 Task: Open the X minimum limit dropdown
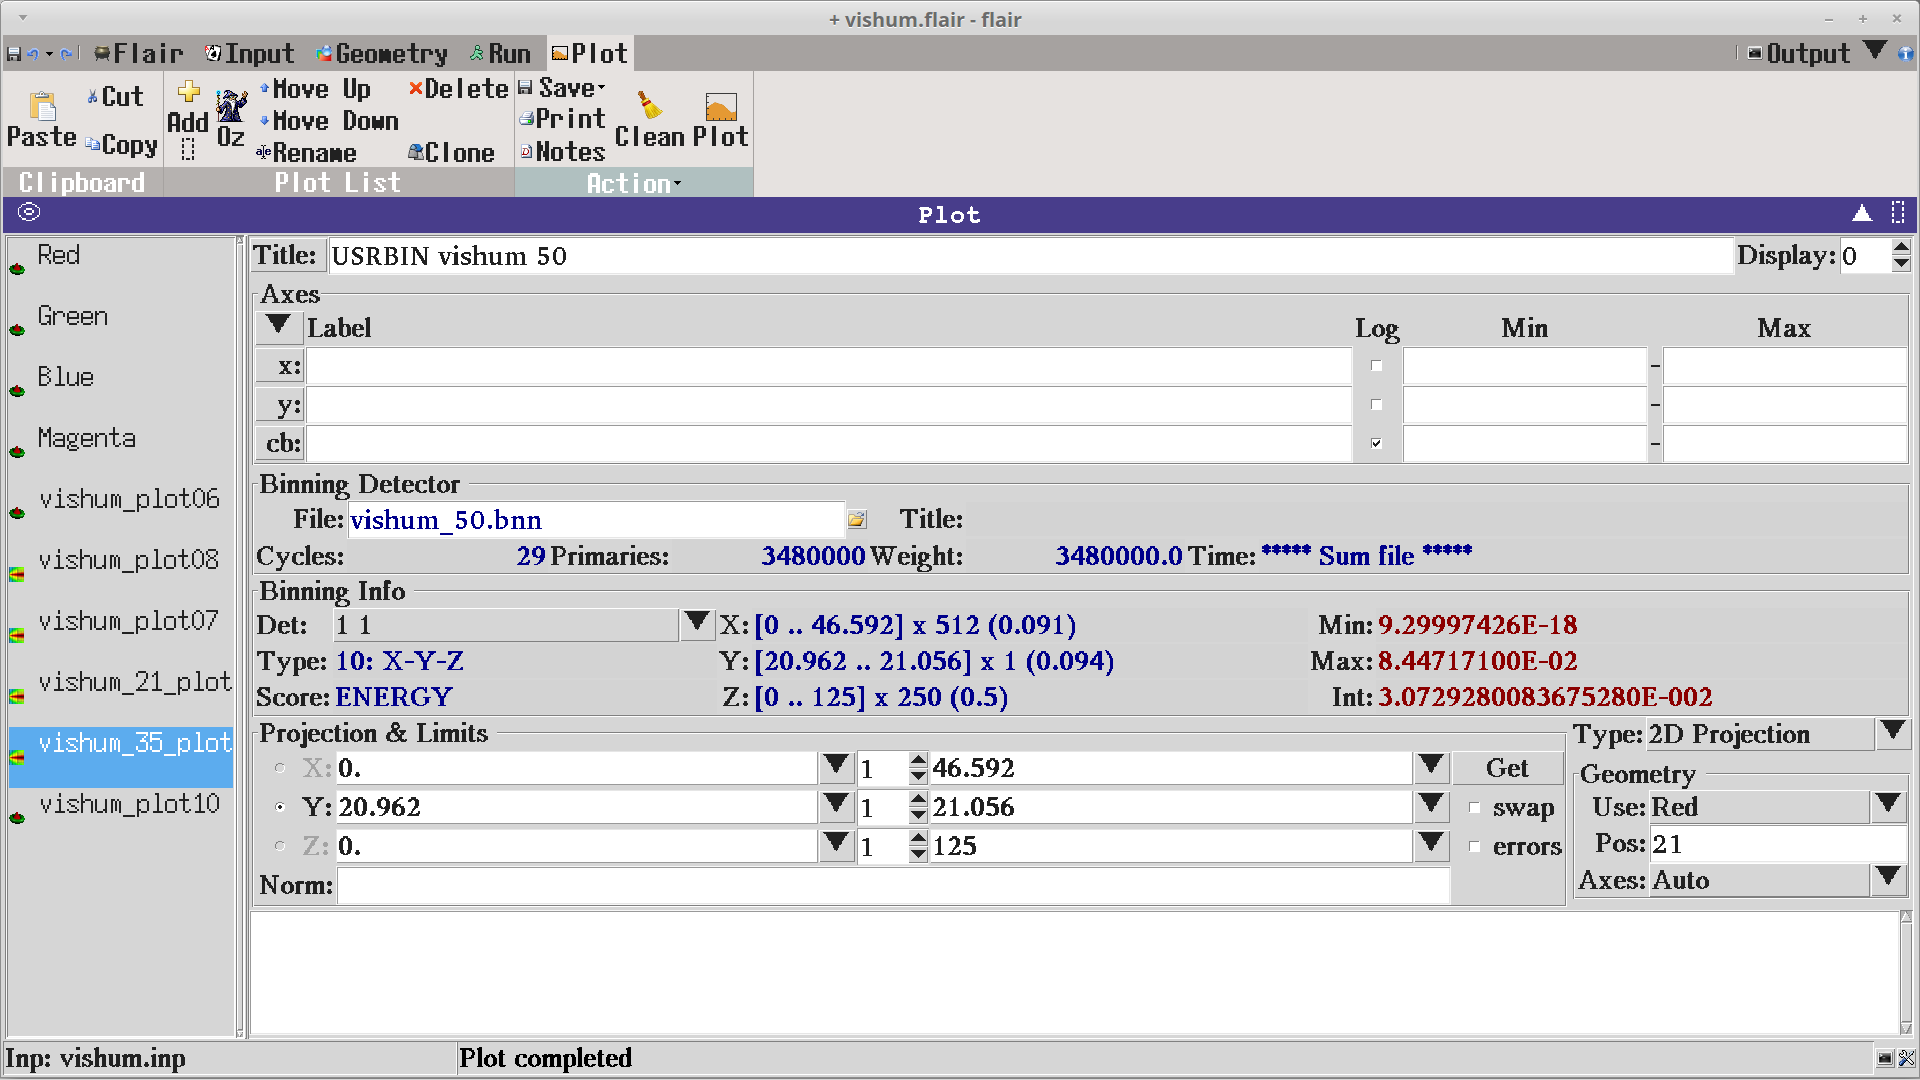coord(836,767)
